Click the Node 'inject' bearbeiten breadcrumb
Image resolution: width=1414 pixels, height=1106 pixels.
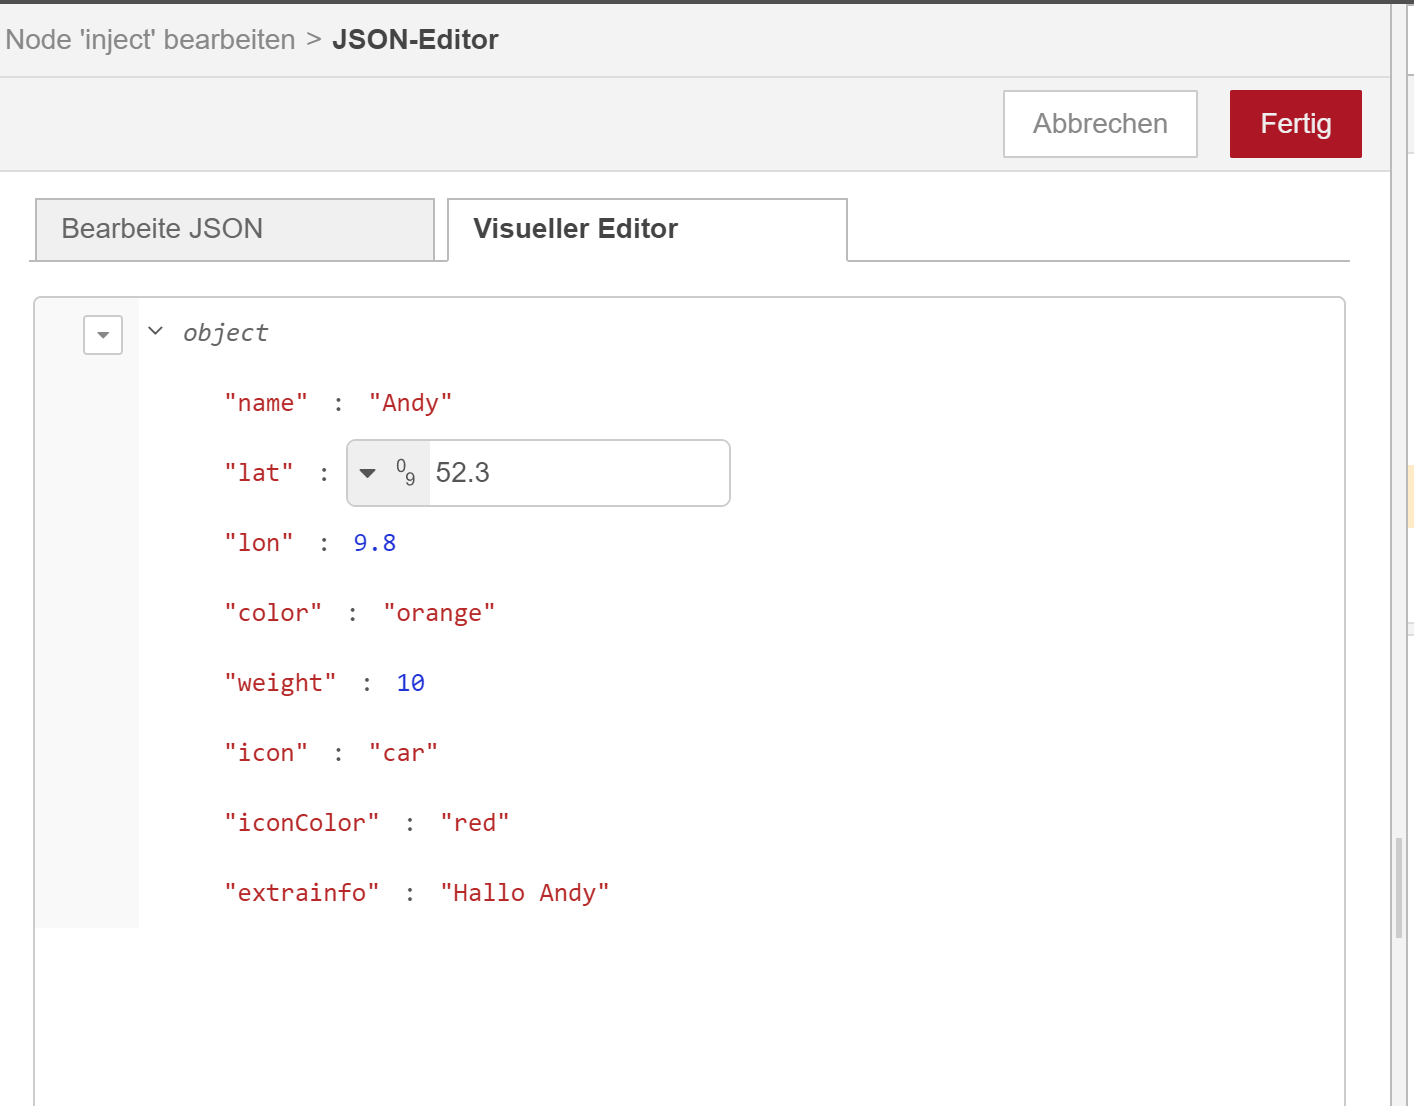pyautogui.click(x=151, y=40)
